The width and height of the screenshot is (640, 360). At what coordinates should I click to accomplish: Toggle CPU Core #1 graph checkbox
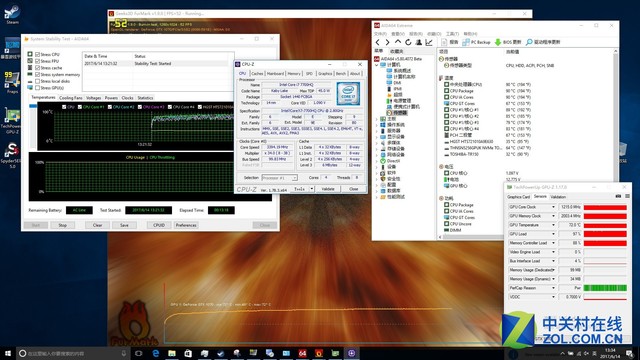80,107
